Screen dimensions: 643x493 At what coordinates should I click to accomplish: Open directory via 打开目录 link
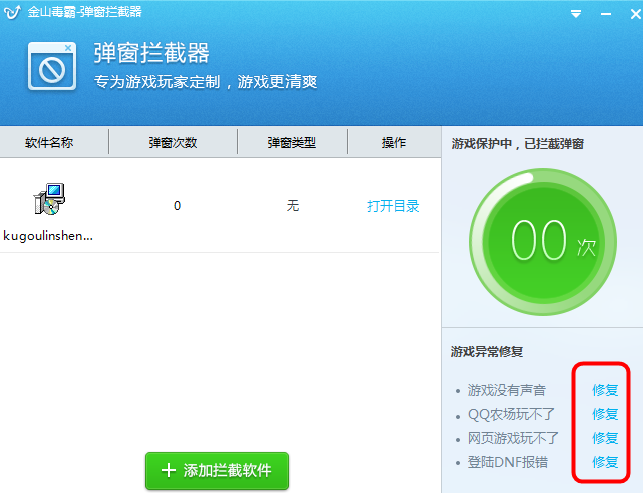[393, 206]
